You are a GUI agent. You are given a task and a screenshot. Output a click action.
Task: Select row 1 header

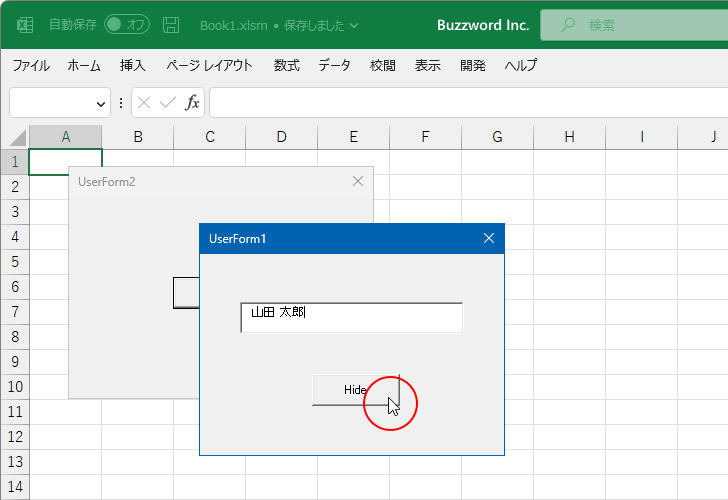click(15, 162)
